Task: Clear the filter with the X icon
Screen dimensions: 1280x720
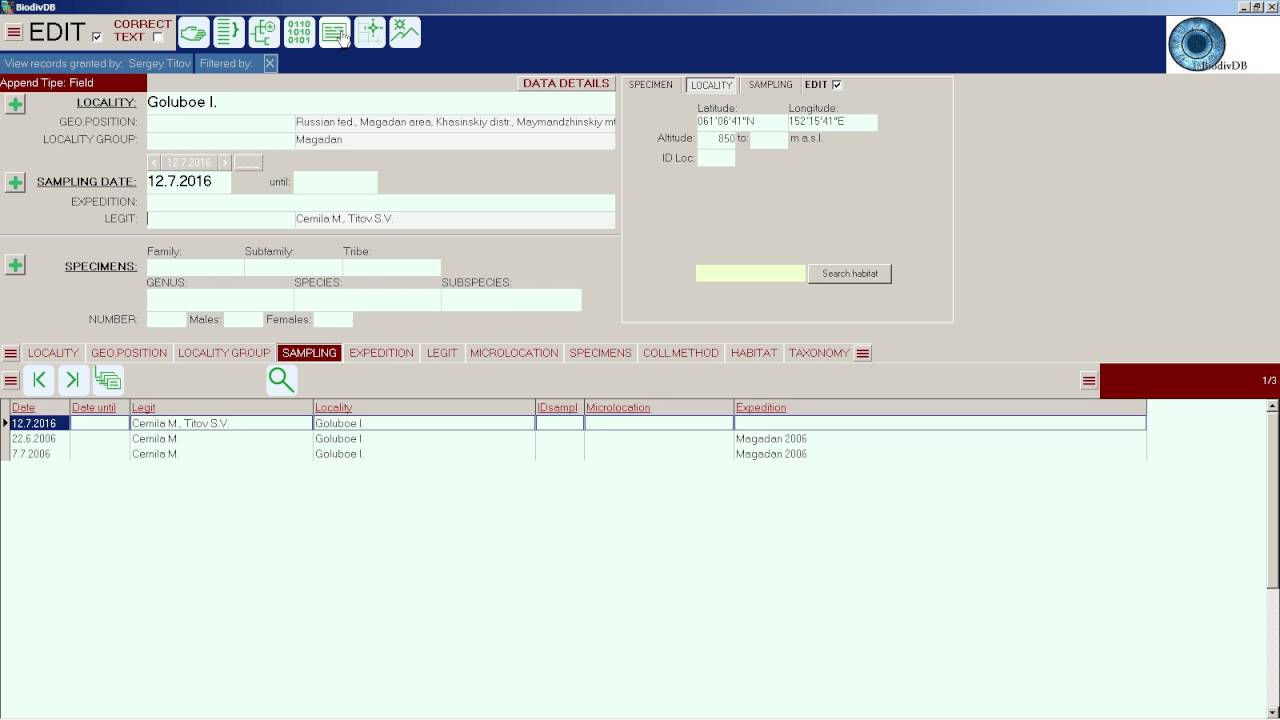Action: pyautogui.click(x=270, y=63)
